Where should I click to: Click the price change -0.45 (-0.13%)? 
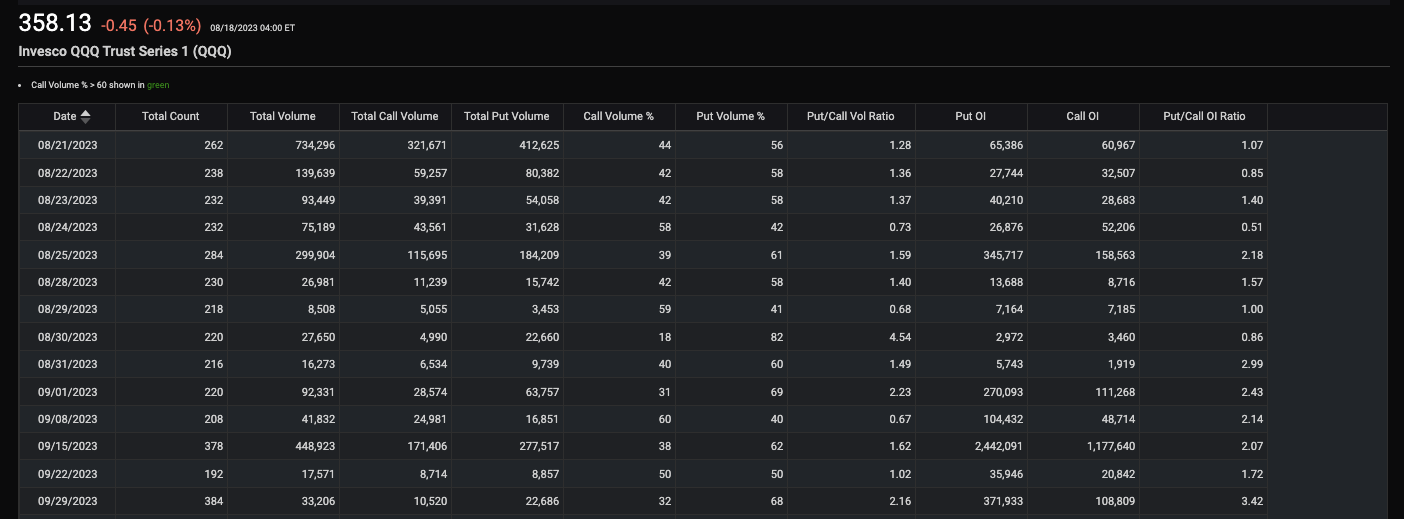tap(151, 26)
